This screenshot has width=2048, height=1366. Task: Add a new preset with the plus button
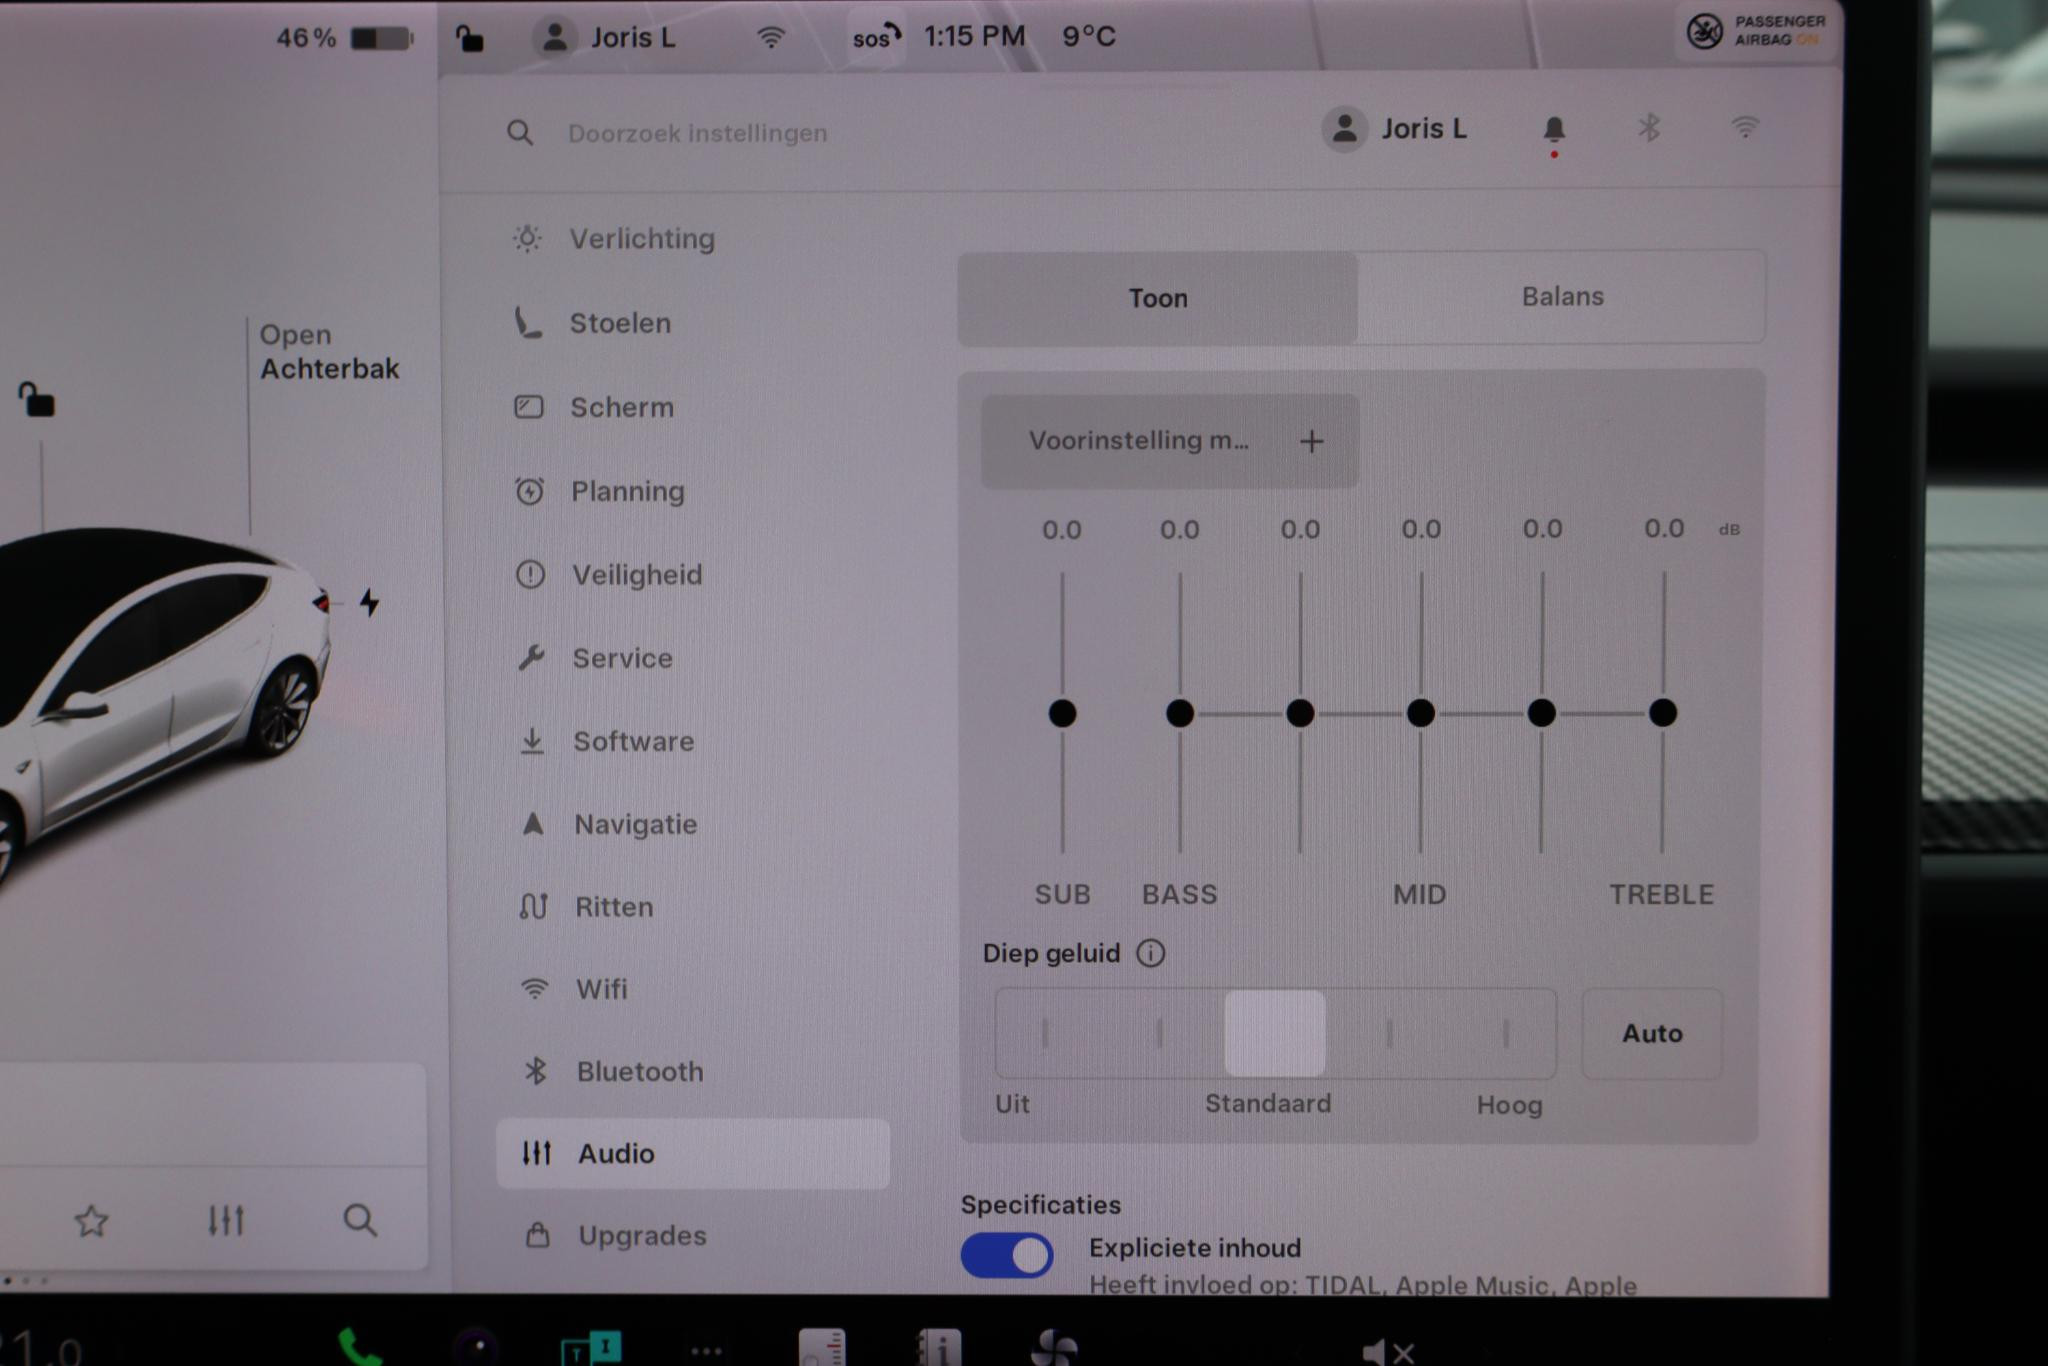(x=1312, y=441)
